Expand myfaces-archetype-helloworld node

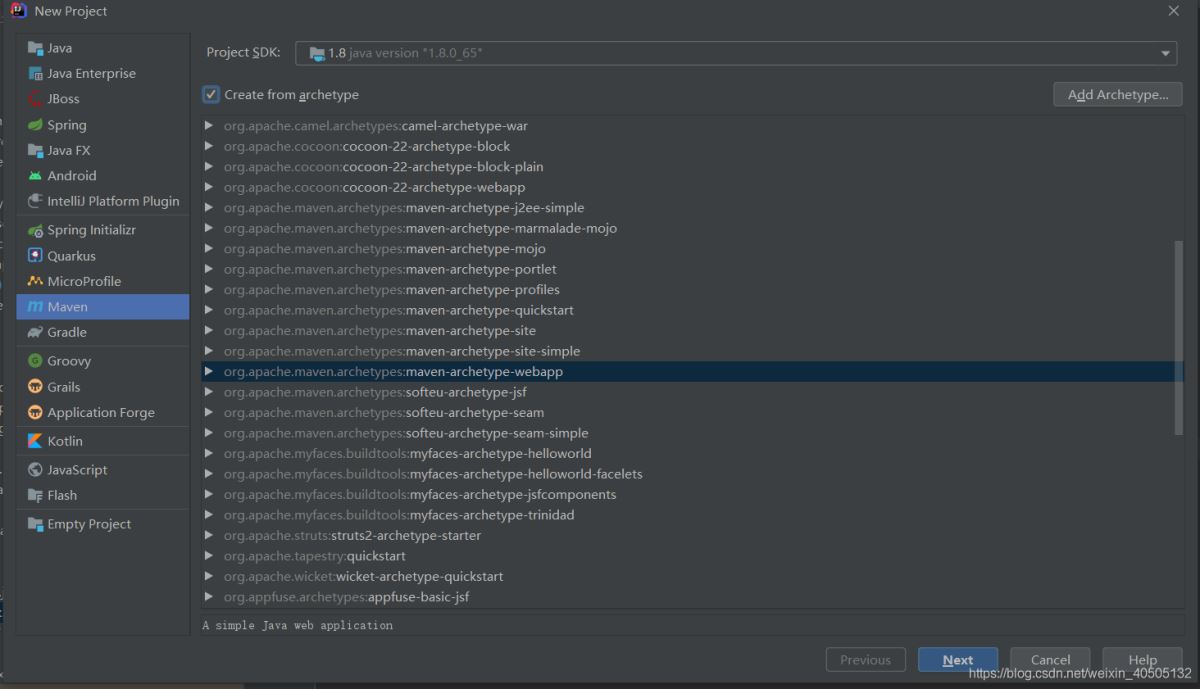pos(209,453)
